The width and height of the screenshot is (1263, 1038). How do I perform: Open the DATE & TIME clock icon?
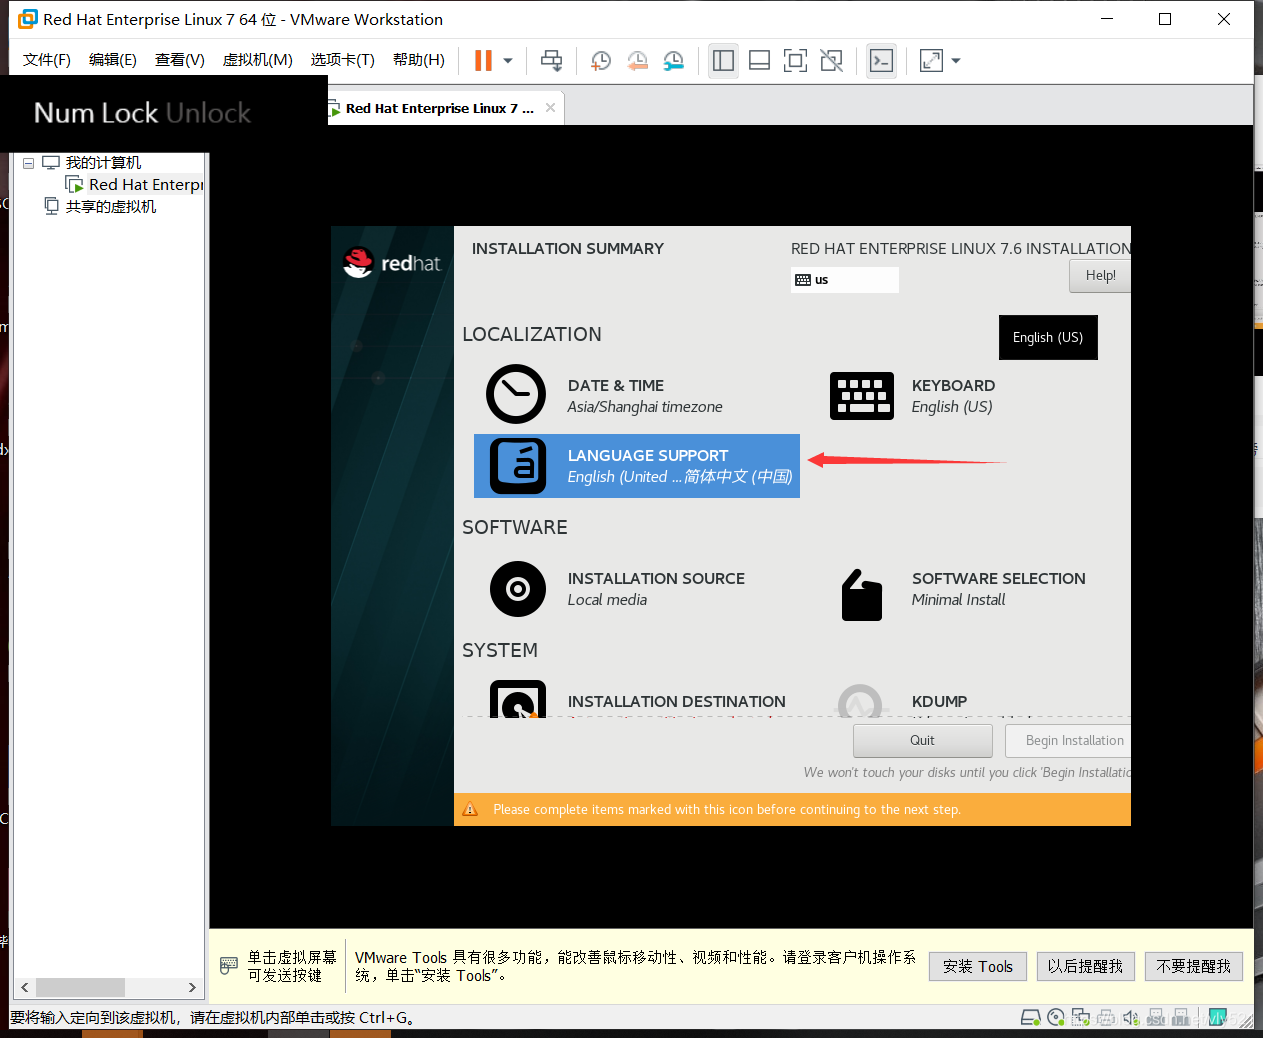(x=516, y=394)
